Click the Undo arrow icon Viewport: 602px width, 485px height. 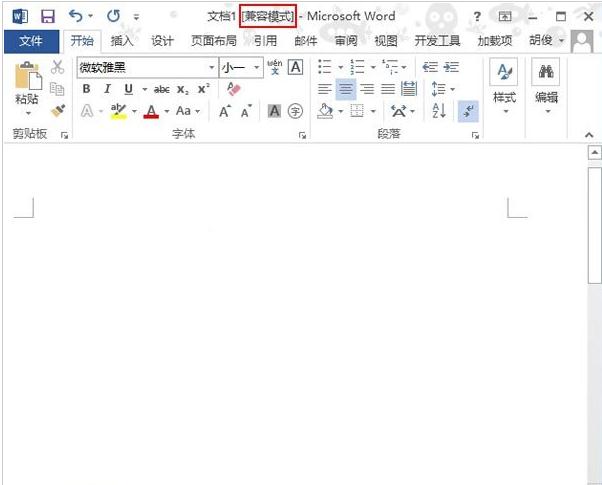click(76, 16)
